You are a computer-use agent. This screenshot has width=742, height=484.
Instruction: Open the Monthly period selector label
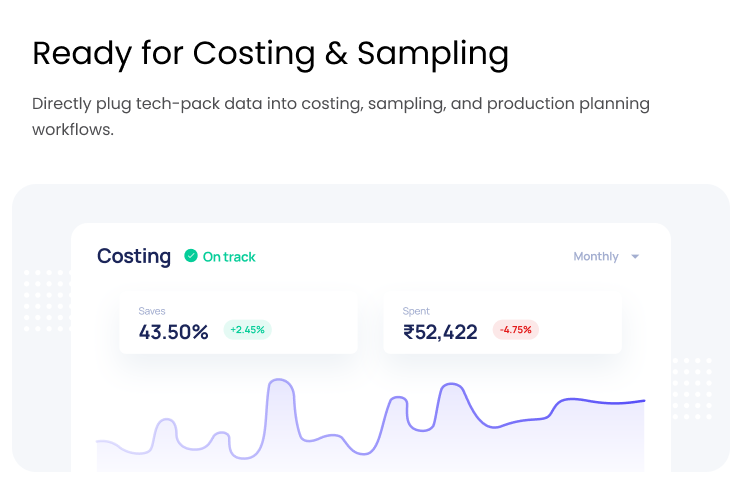[x=595, y=257]
